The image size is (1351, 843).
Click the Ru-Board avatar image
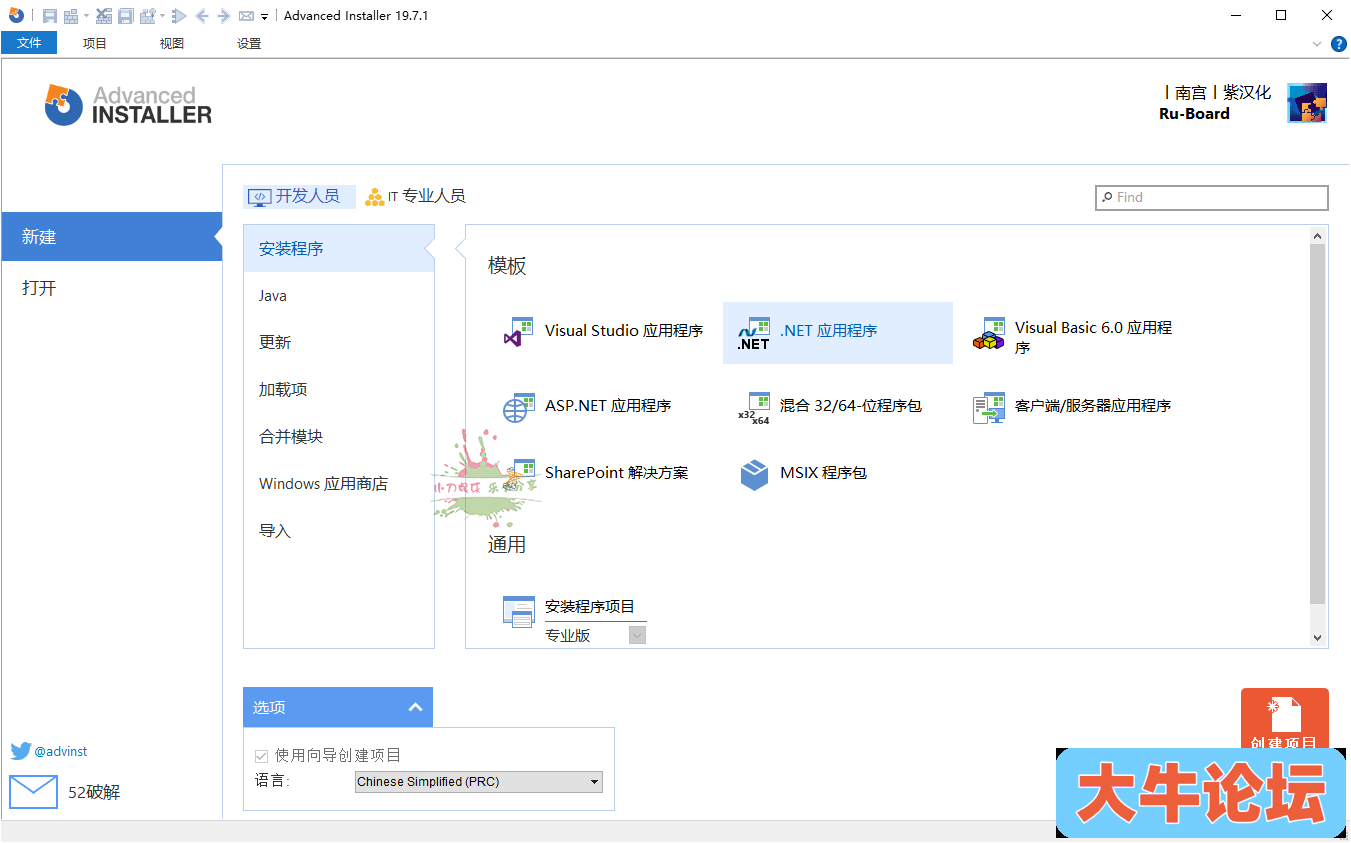click(1307, 103)
